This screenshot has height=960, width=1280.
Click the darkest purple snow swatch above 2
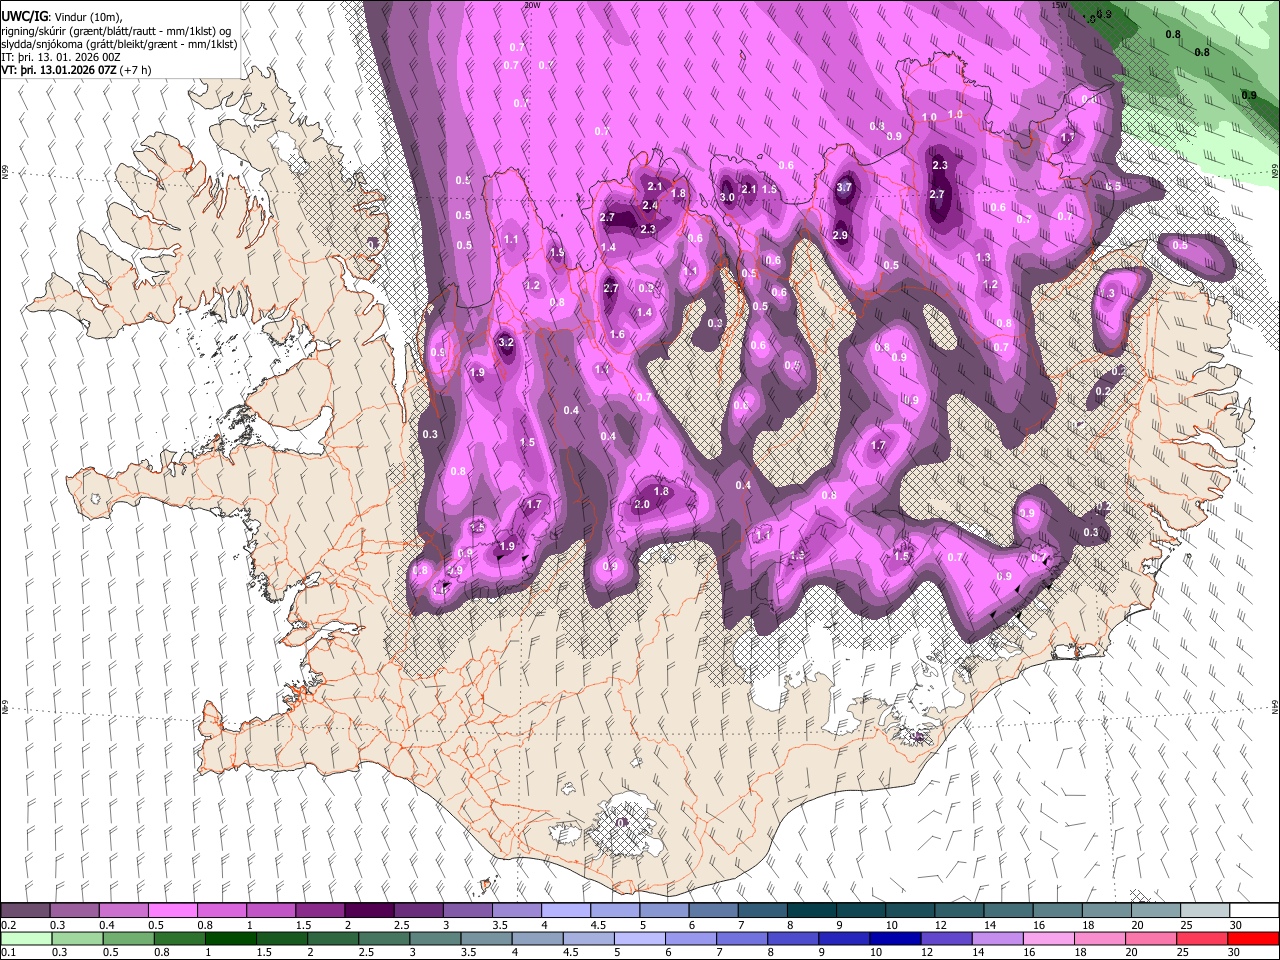[368, 911]
